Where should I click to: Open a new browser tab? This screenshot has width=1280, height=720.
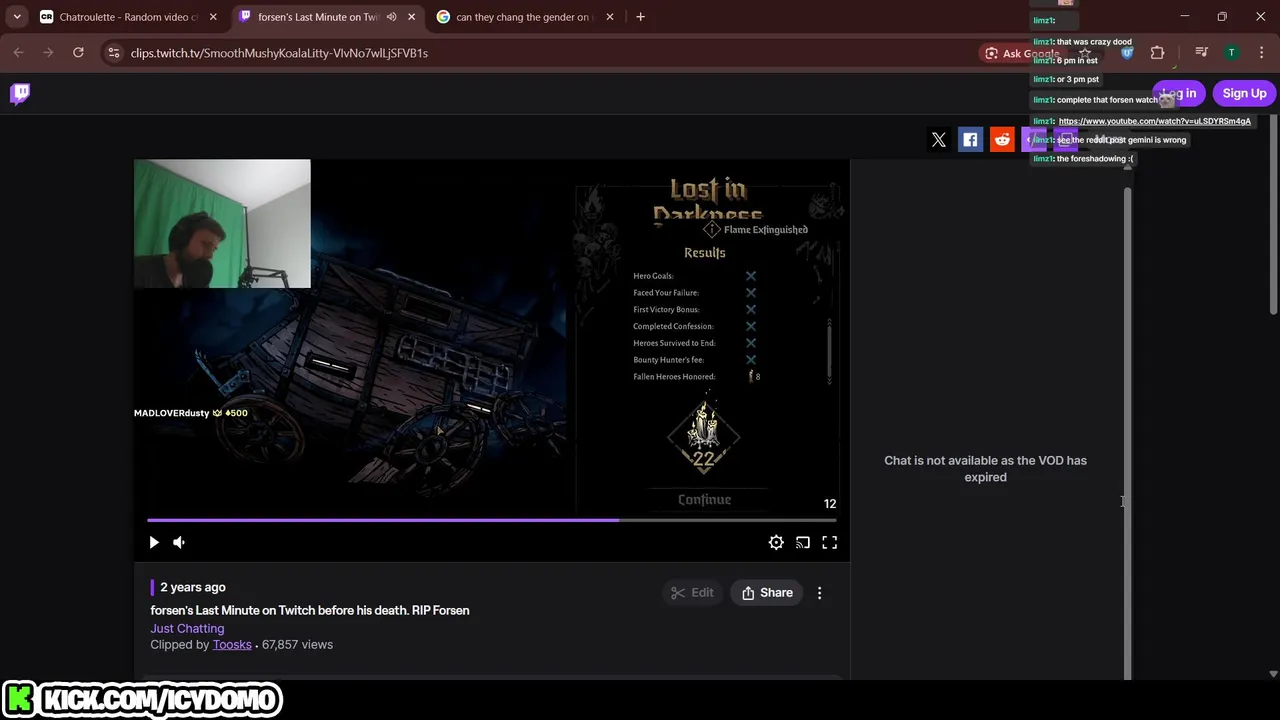click(640, 17)
